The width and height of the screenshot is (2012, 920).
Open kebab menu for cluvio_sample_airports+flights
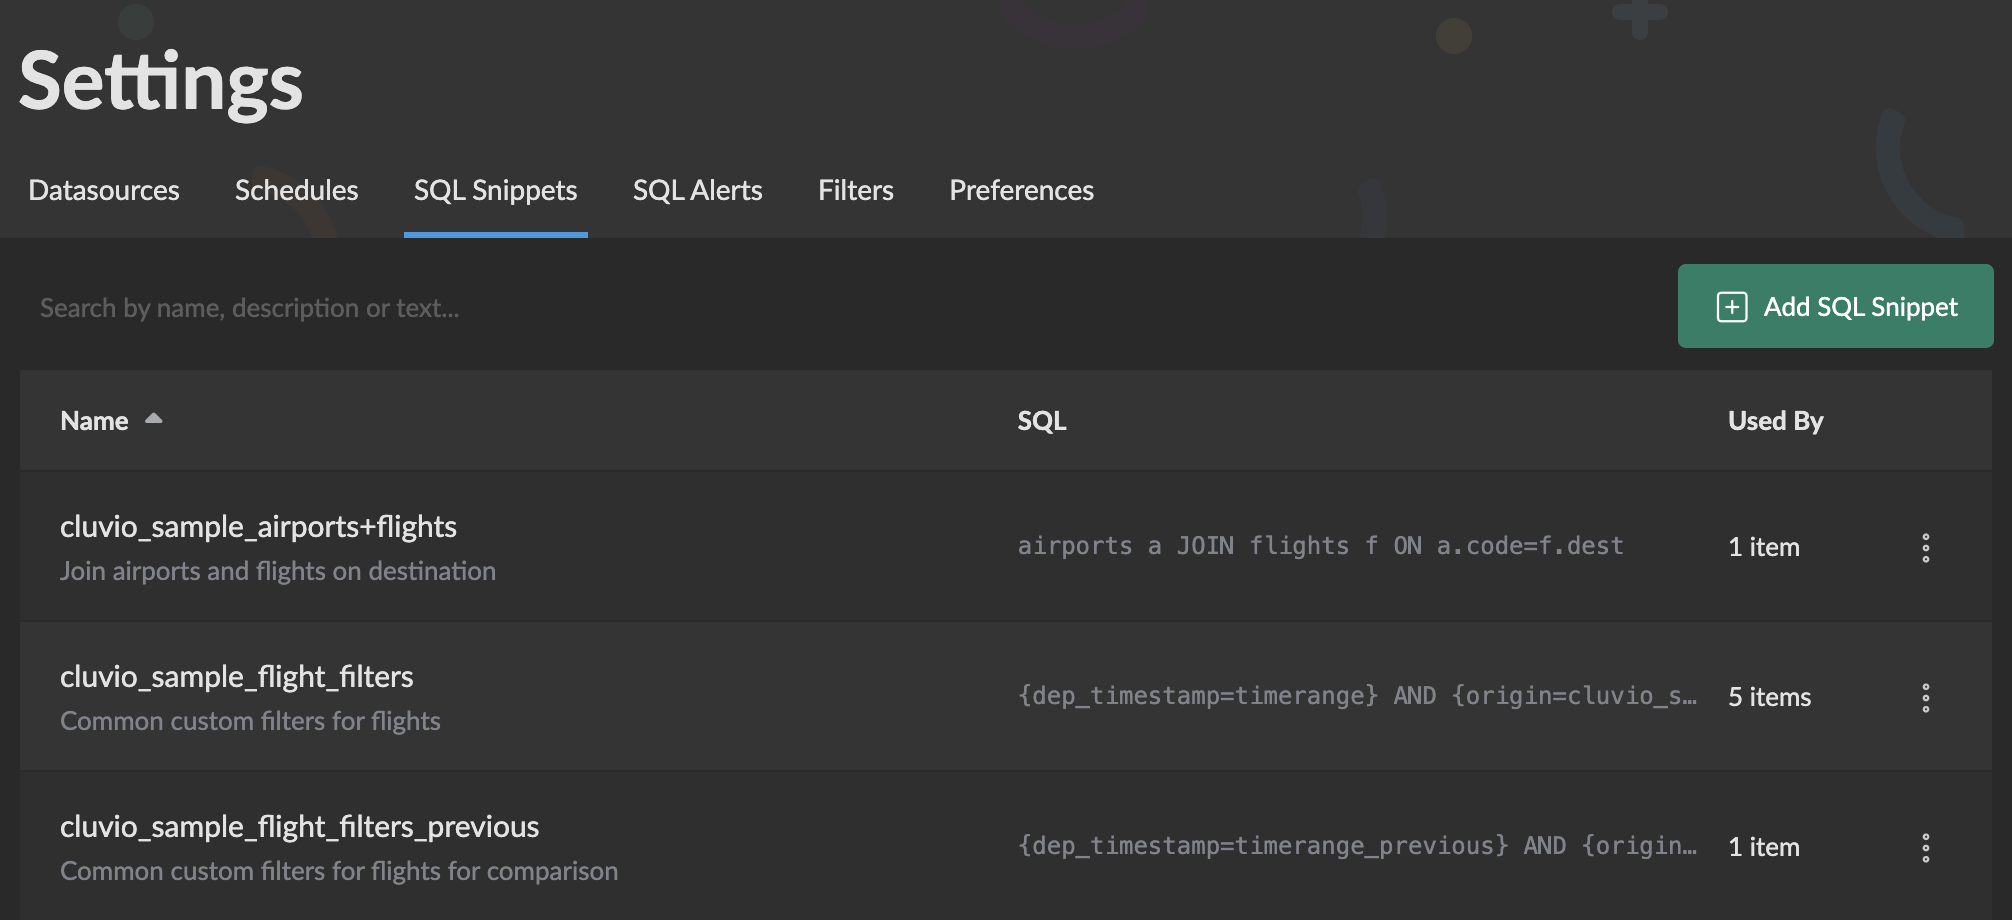point(1925,547)
